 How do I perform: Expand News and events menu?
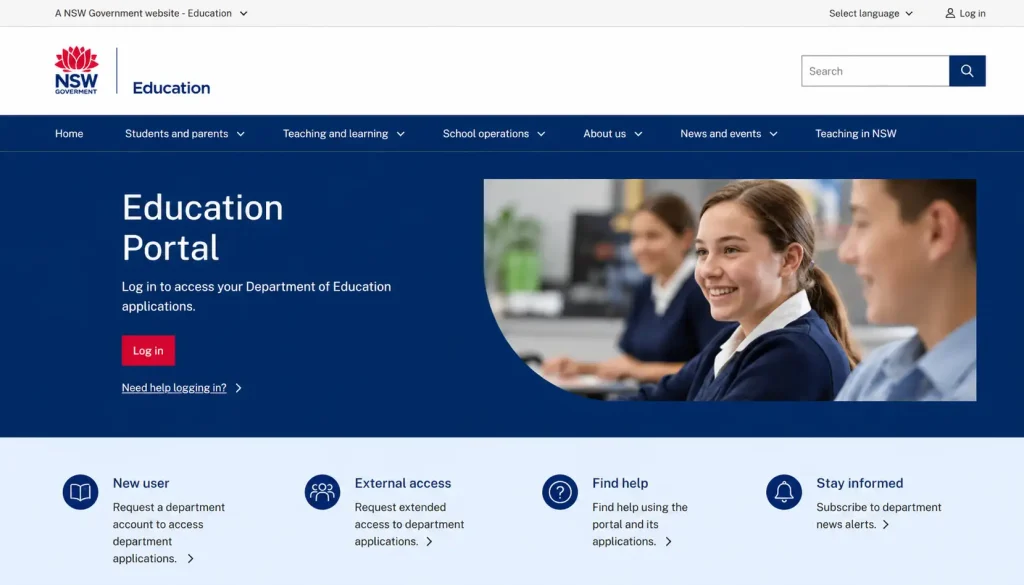(x=729, y=133)
